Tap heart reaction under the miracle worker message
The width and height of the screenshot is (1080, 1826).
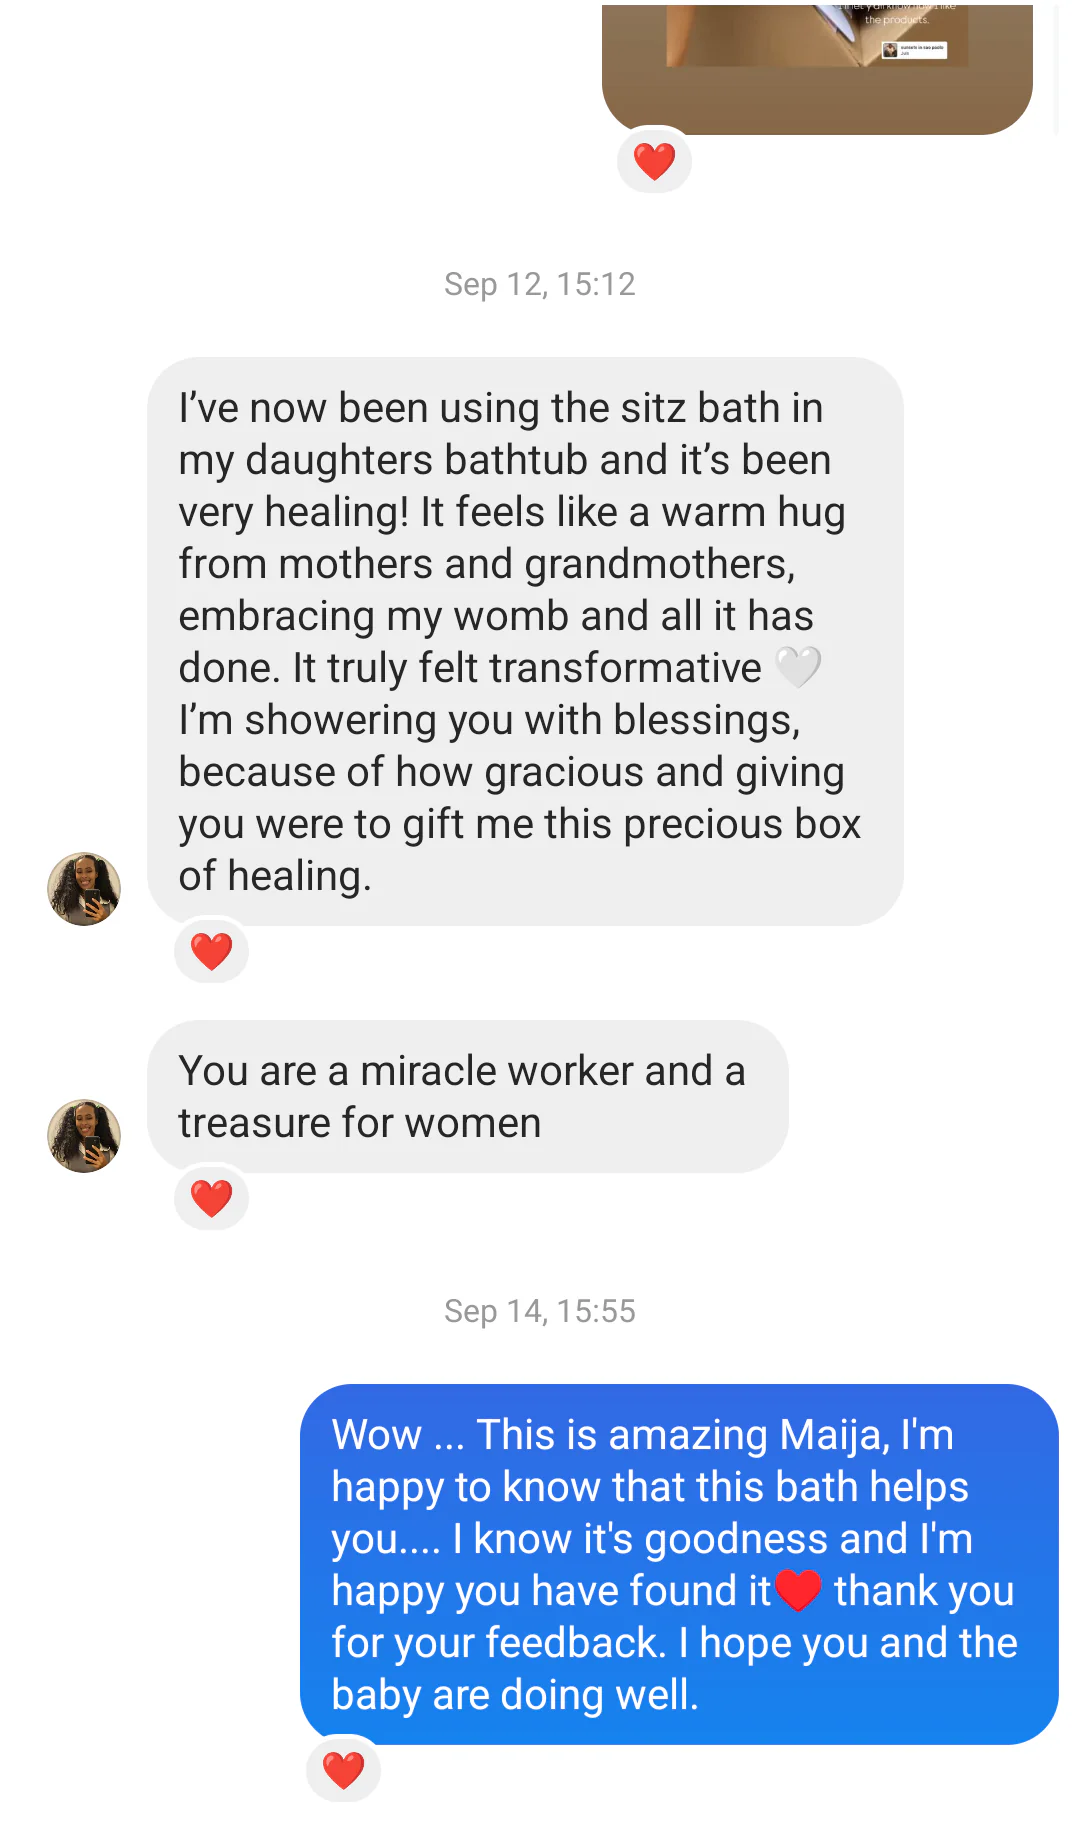pyautogui.click(x=211, y=1198)
